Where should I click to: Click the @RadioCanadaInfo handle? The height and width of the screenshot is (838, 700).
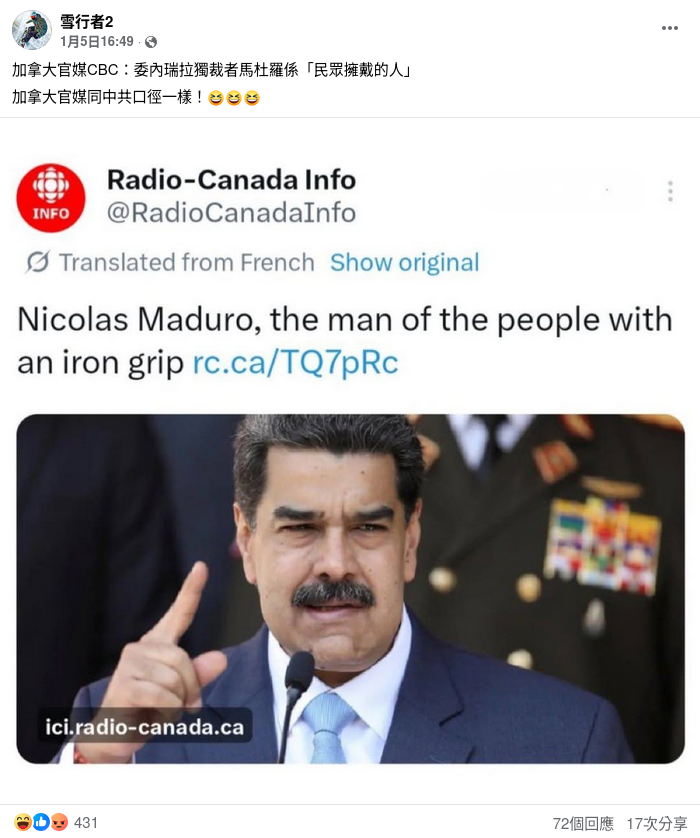coord(231,213)
